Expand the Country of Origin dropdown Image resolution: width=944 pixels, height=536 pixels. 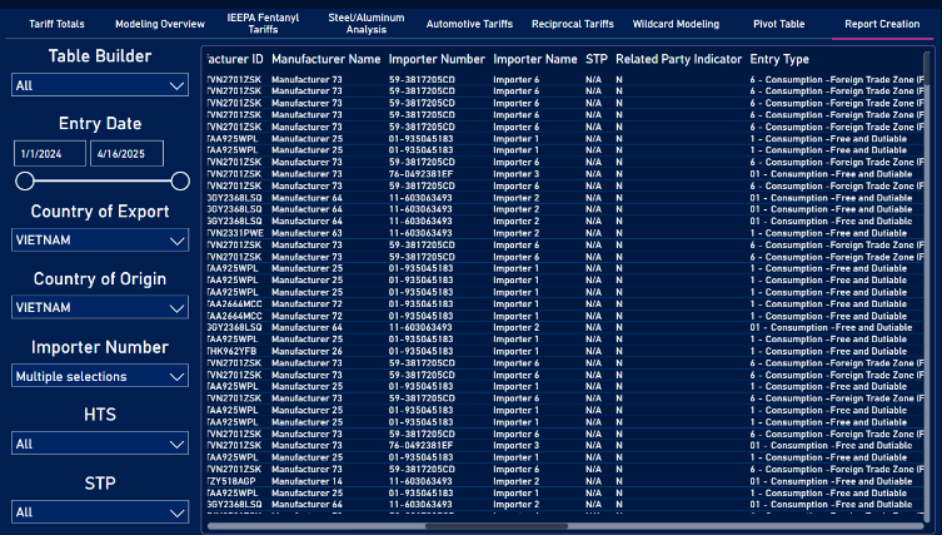[100, 308]
